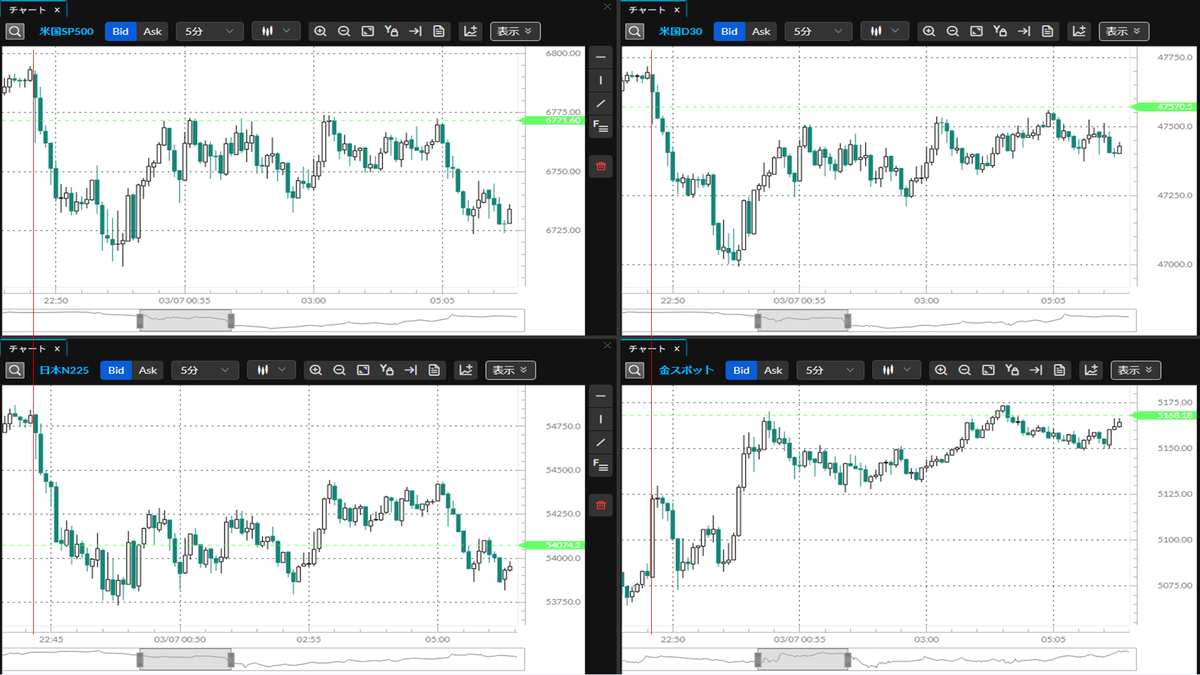Open the 5分 timeframe dropdown for 日本N225
Viewport: 1200px width, 675px height.
coord(205,370)
